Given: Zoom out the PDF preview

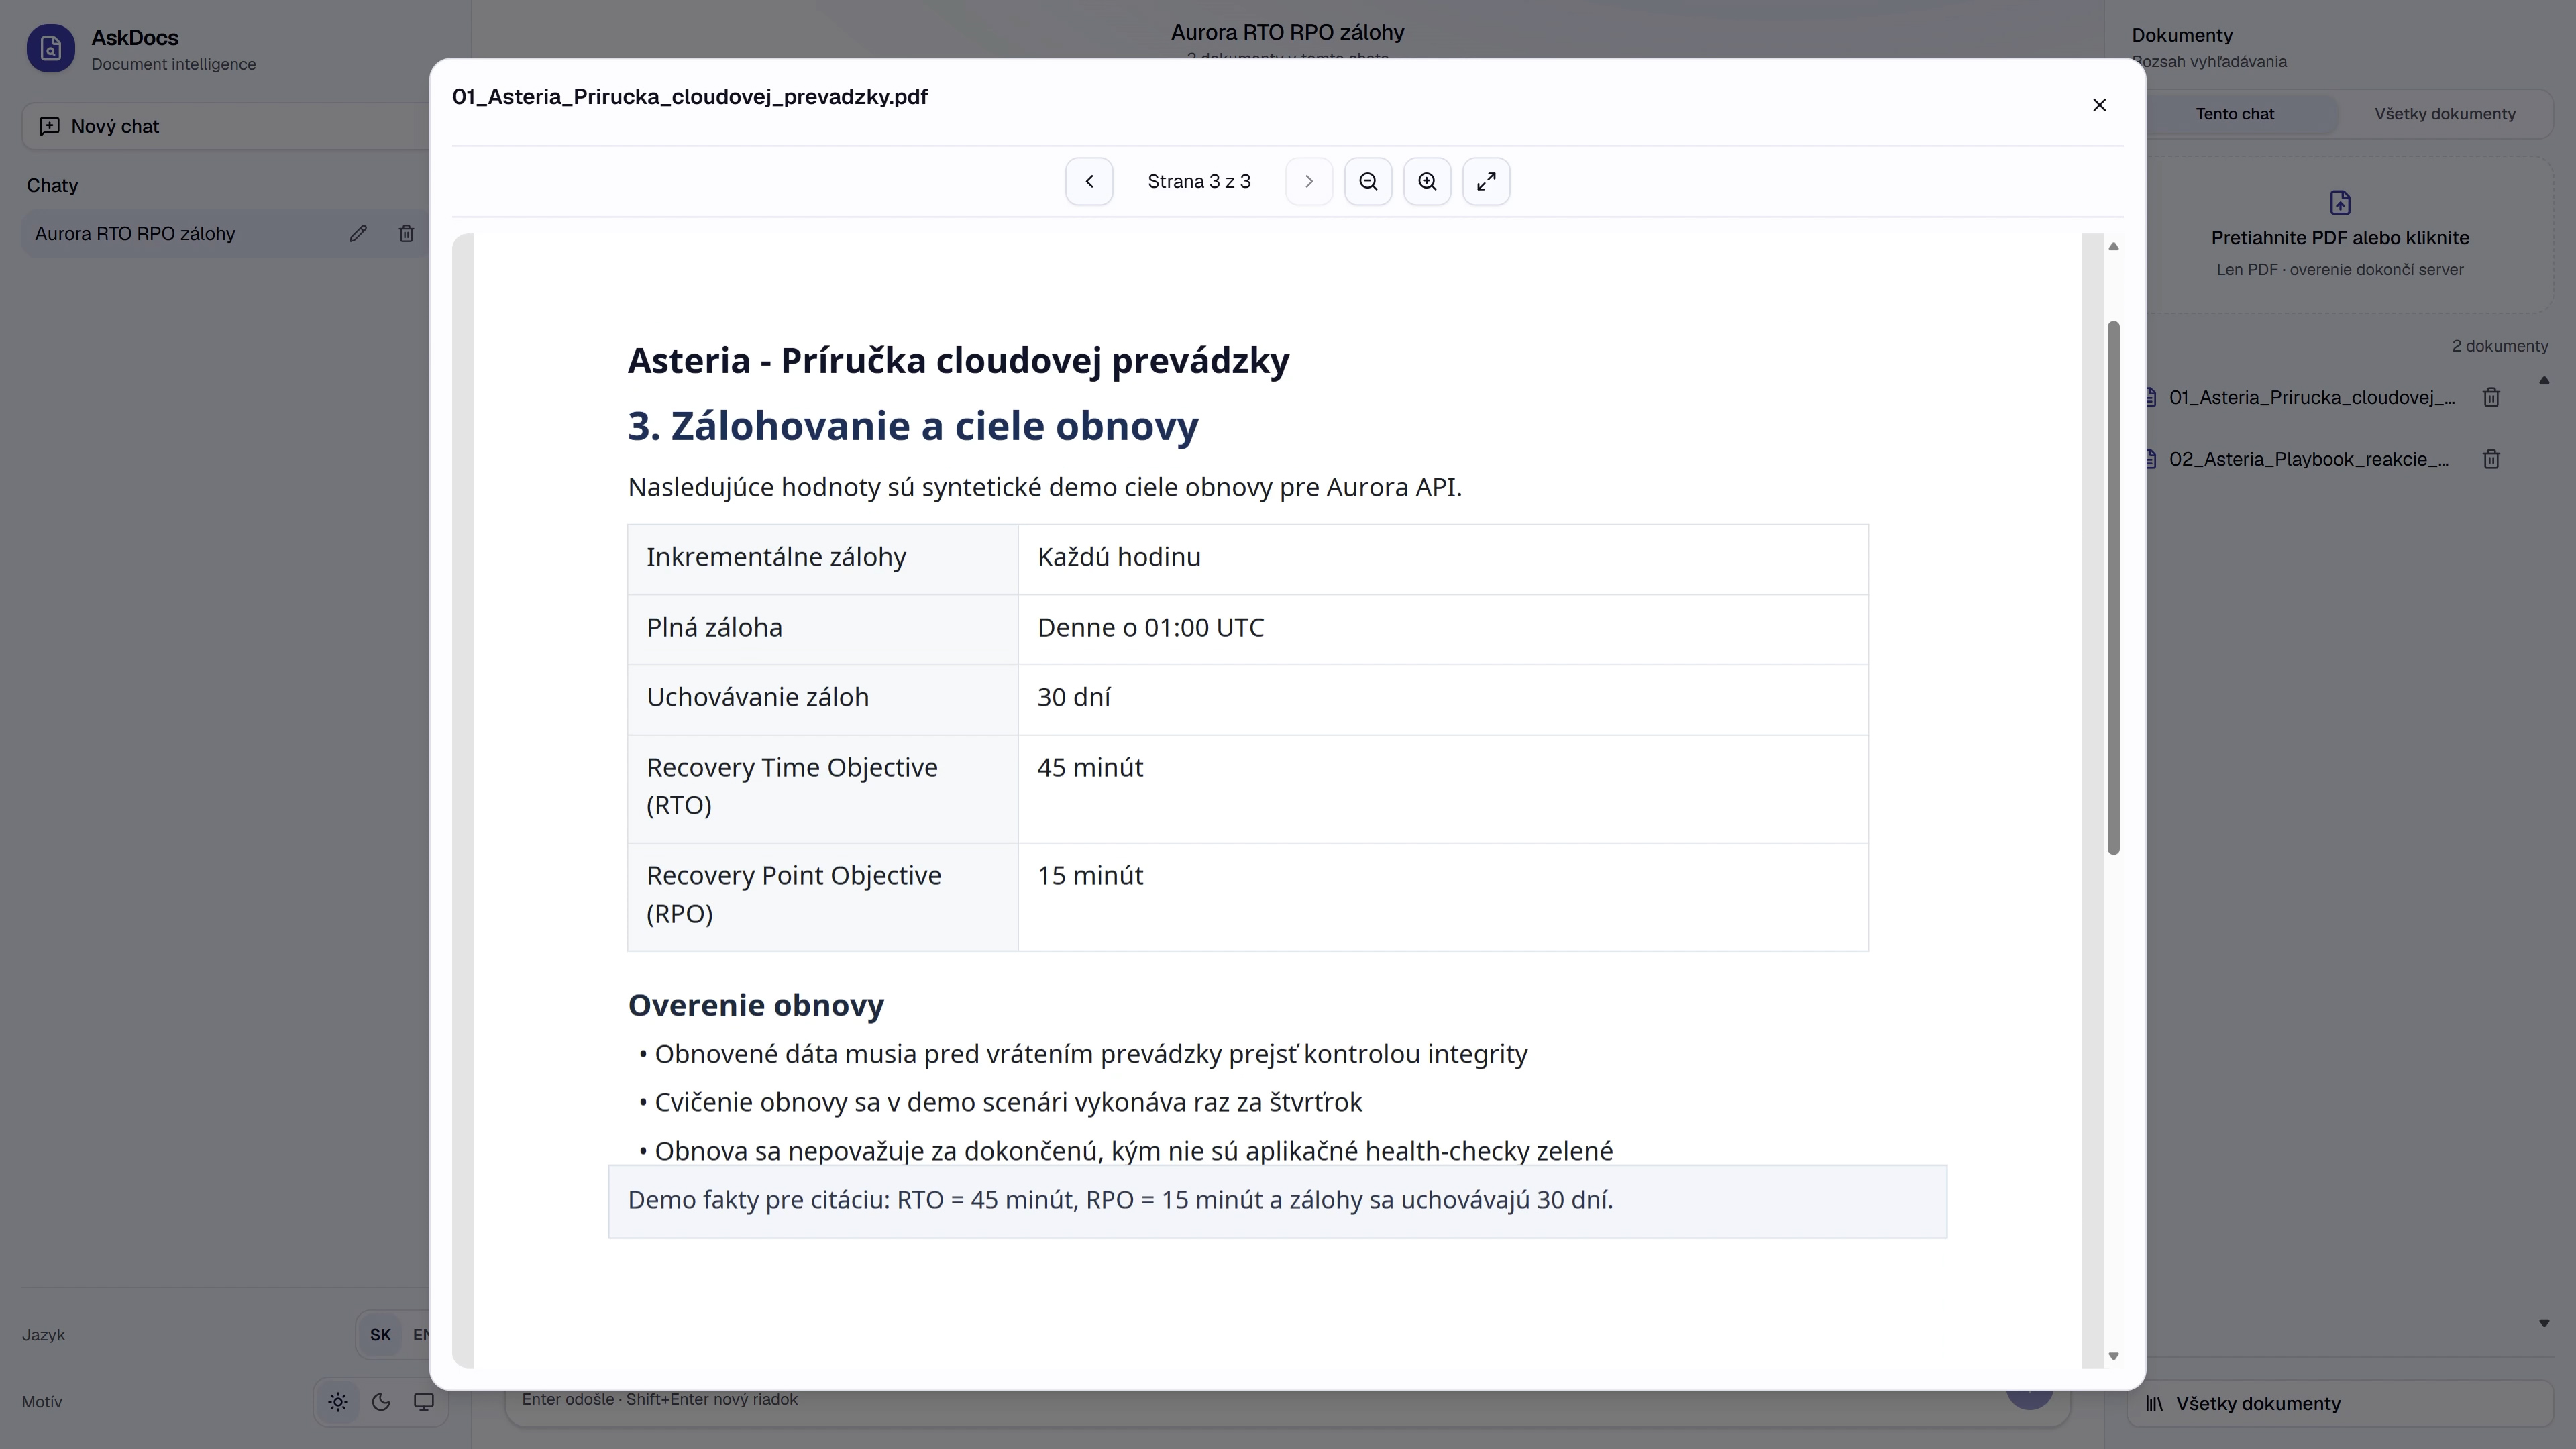Looking at the screenshot, I should (1368, 181).
